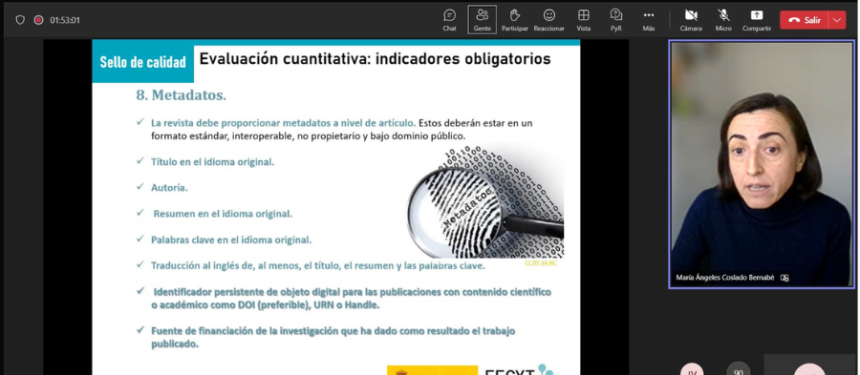Click the 'Identificador persistente' bullet text
This screenshot has width=860, height=375.
(351, 298)
